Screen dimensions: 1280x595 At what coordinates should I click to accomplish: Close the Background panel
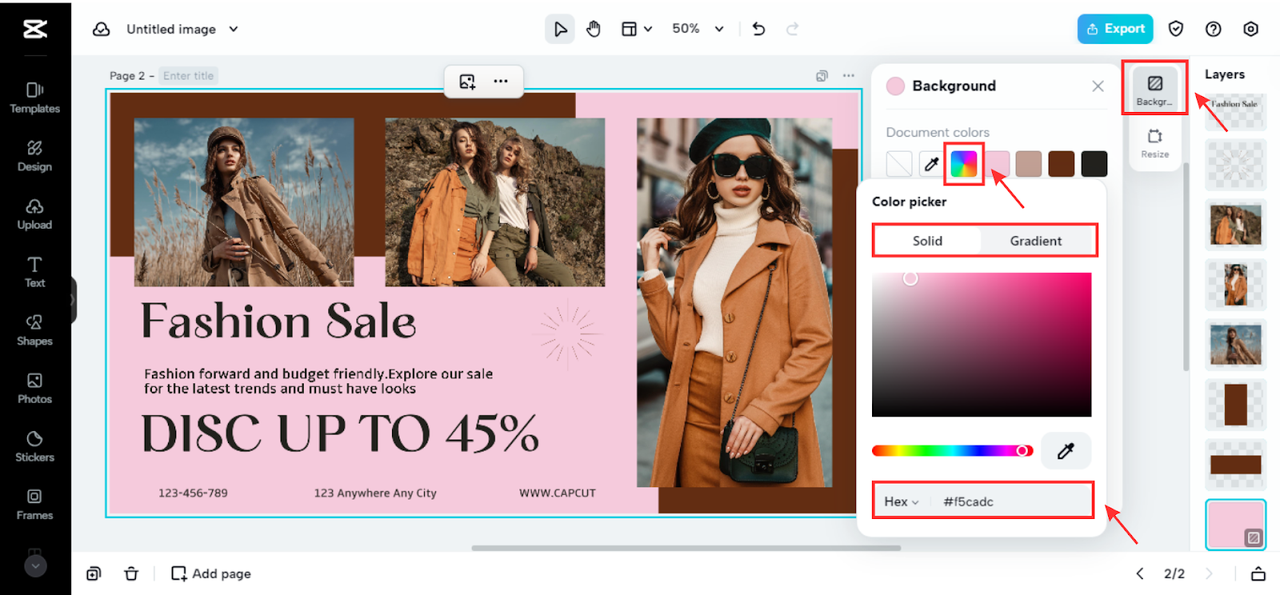point(1098,86)
